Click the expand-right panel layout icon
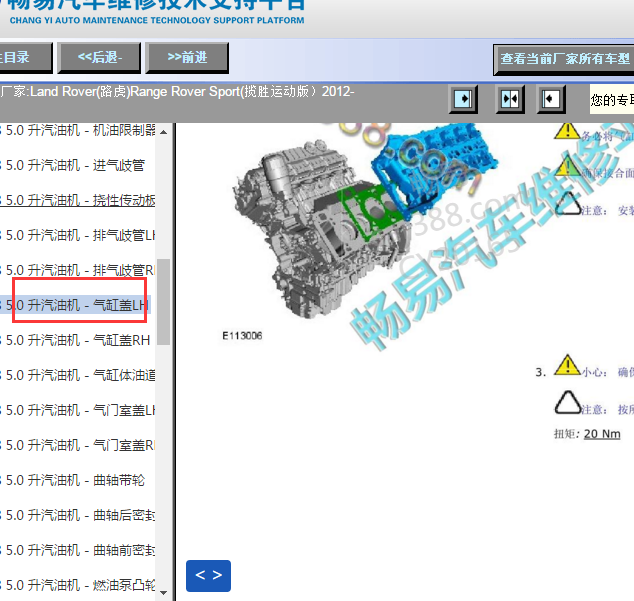The height and width of the screenshot is (601, 634). click(463, 99)
